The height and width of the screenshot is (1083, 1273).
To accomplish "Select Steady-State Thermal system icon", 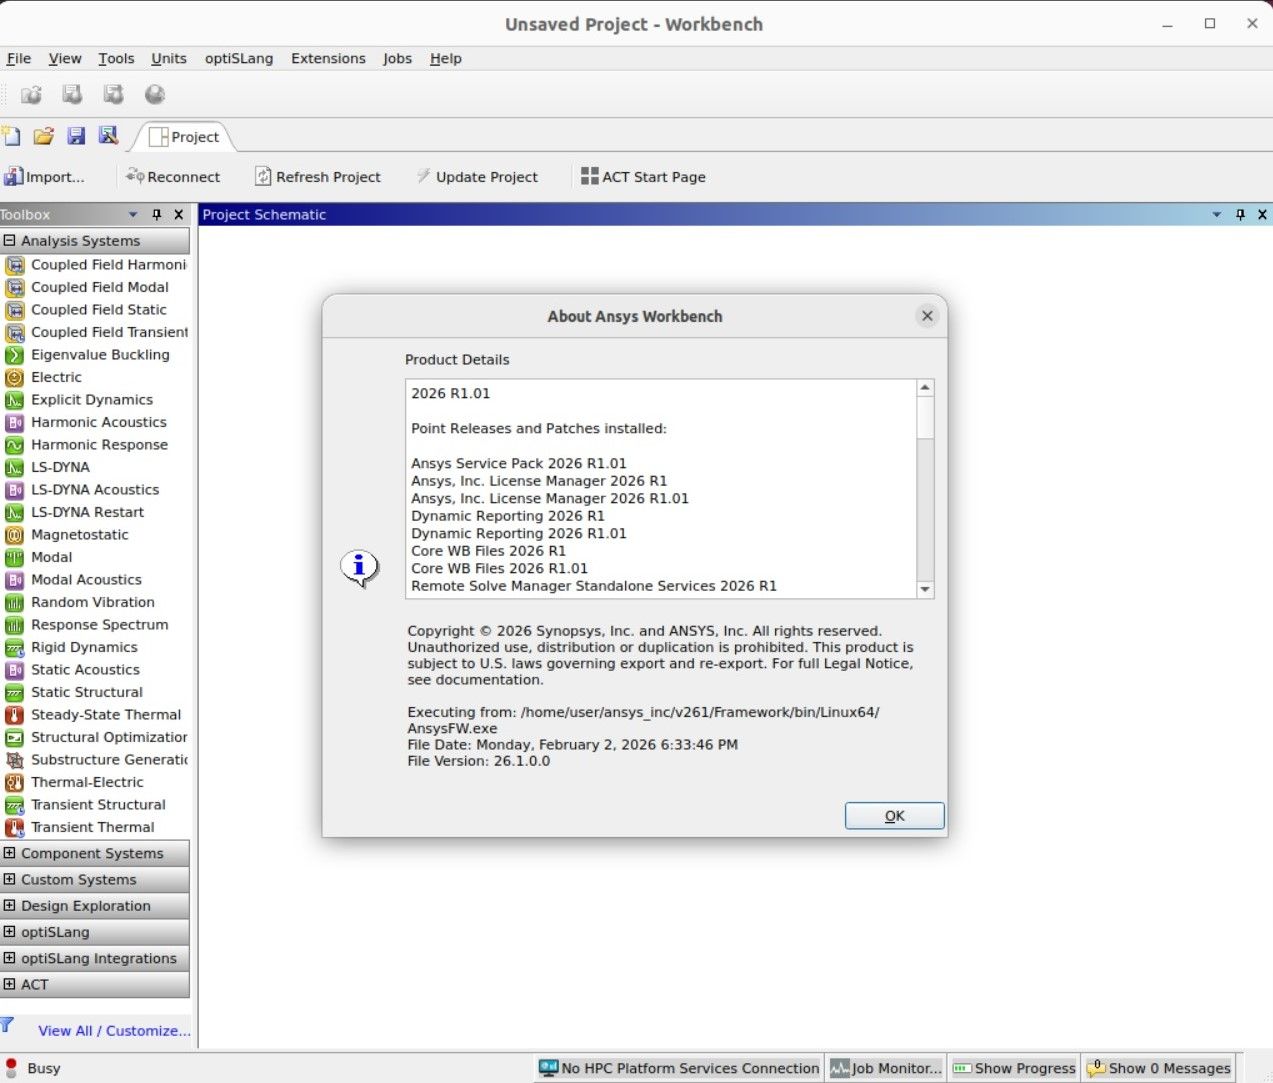I will [x=15, y=715].
